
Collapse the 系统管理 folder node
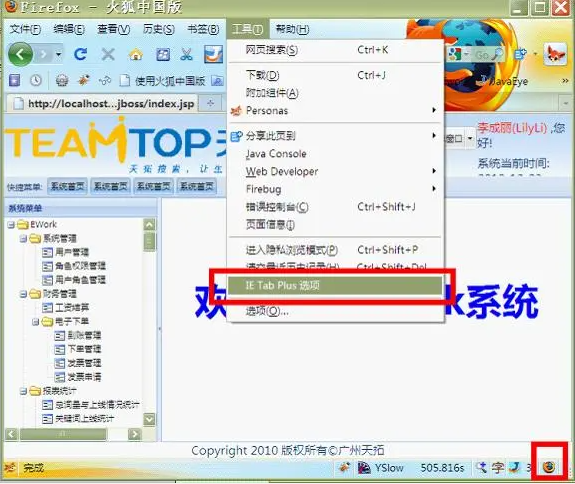coord(23,239)
